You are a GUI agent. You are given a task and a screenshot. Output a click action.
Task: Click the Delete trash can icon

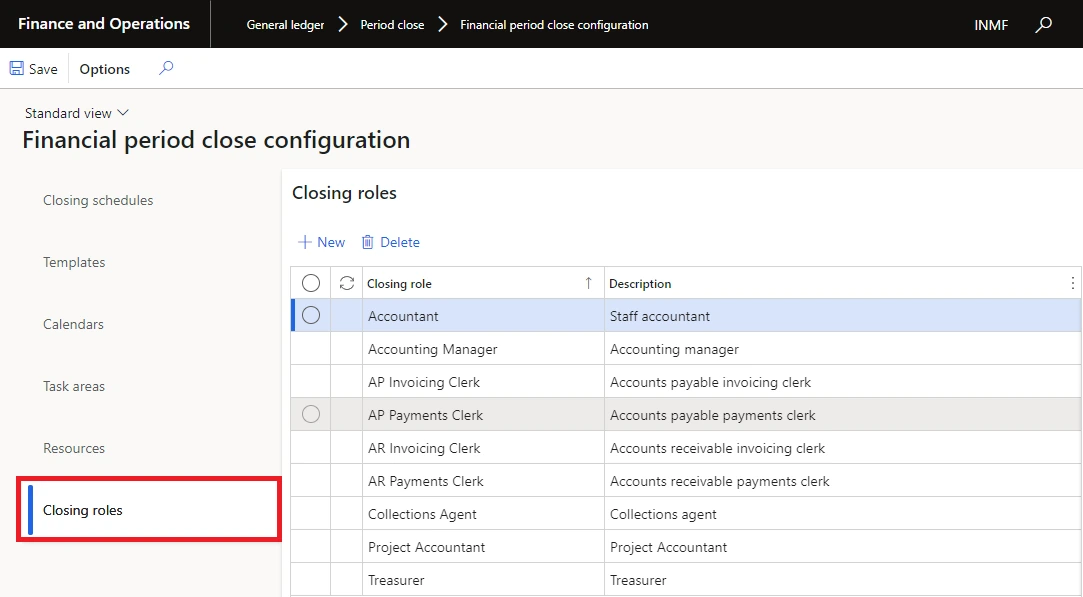[x=368, y=242]
